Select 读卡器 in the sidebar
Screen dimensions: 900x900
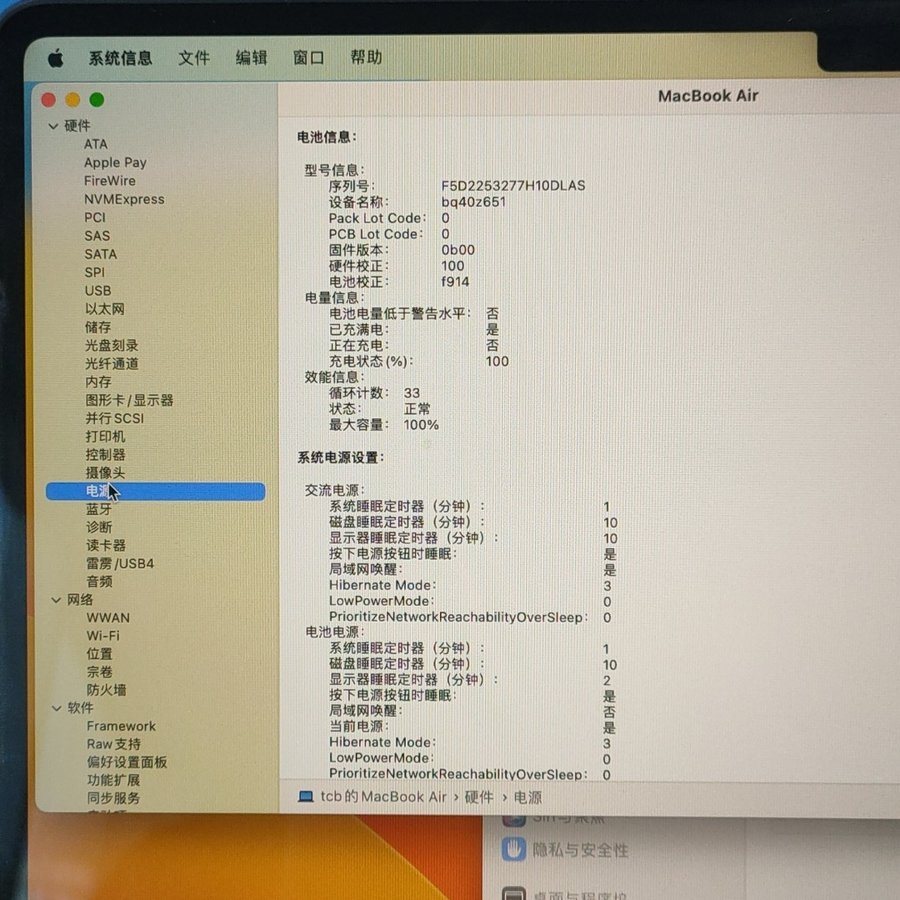pos(106,545)
